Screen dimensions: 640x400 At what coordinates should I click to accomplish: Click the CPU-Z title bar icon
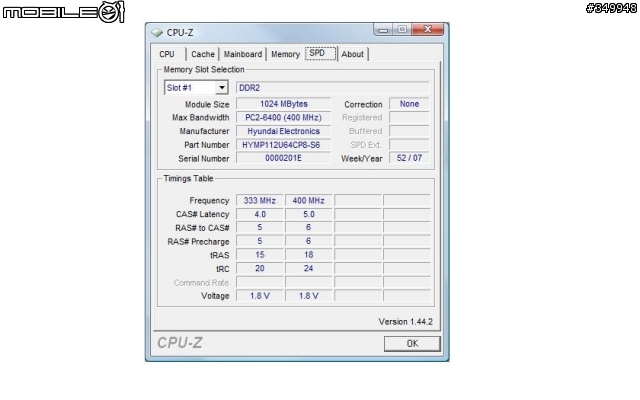coord(157,33)
